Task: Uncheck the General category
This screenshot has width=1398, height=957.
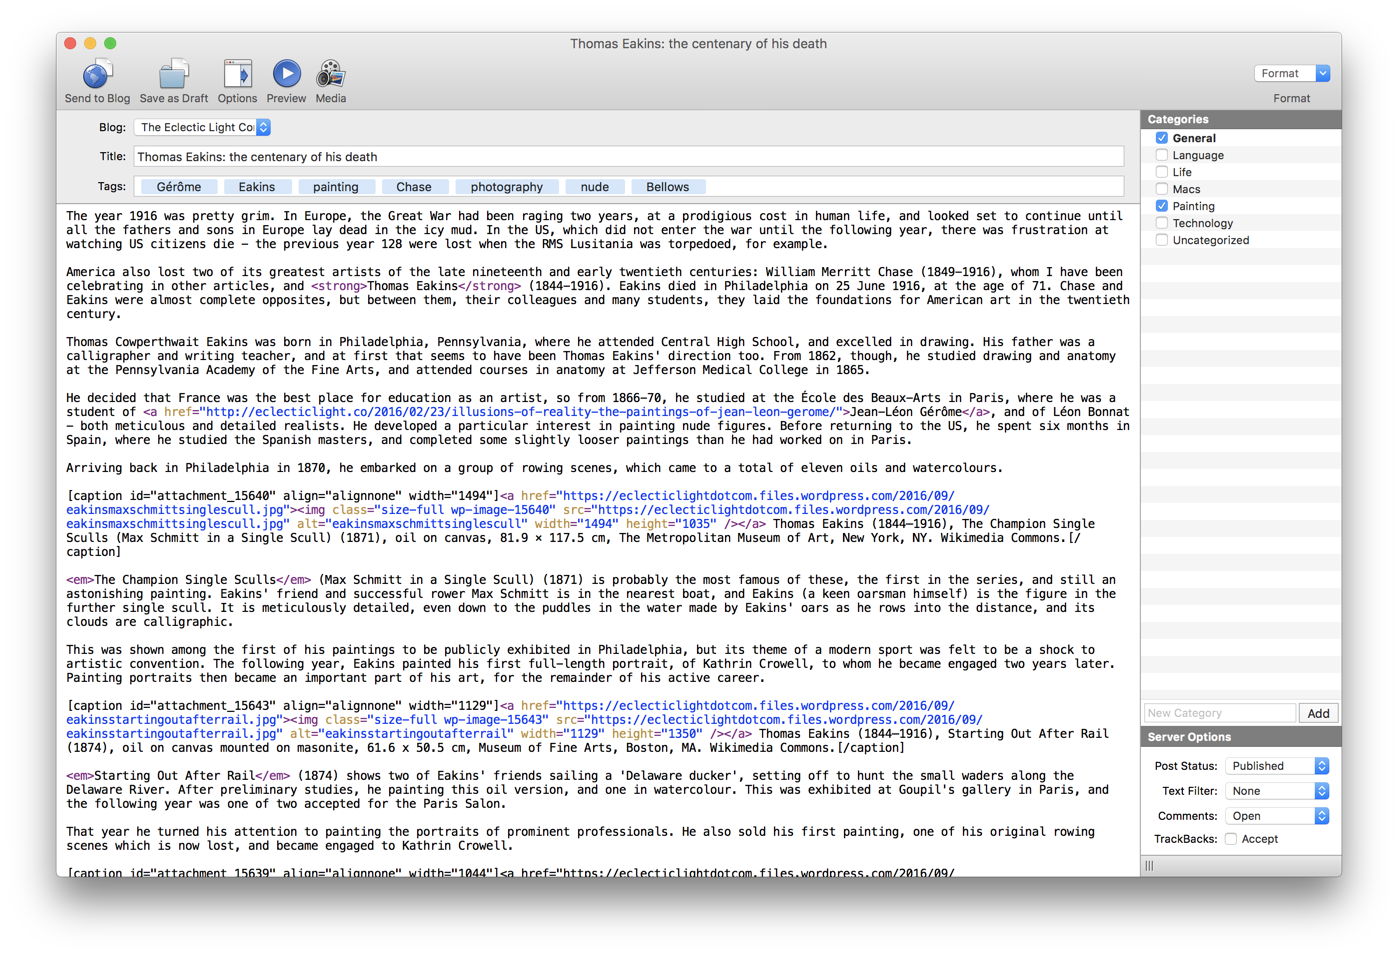Action: 1162,138
